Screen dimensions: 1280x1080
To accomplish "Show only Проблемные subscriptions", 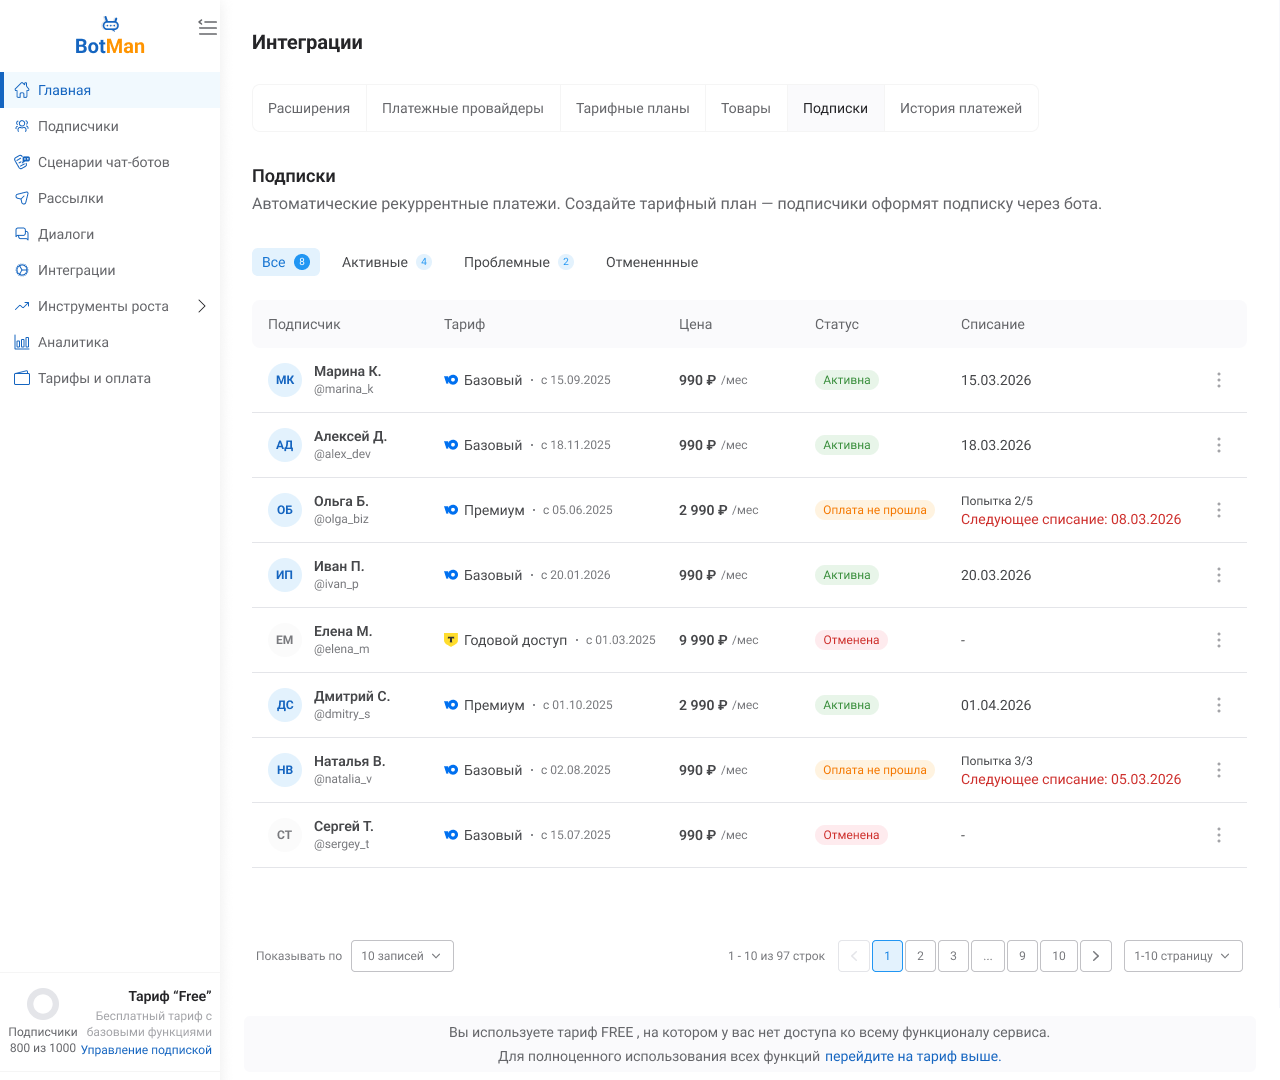I will point(517,262).
